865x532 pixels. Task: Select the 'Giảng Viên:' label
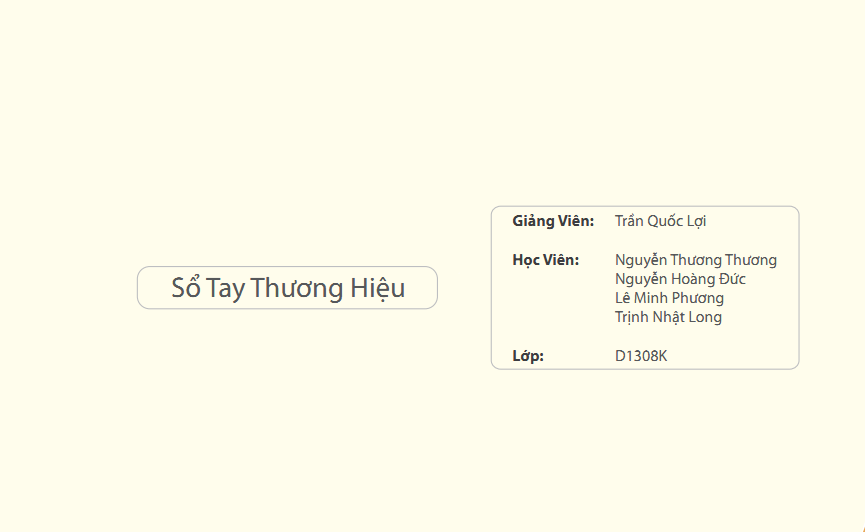(x=553, y=221)
